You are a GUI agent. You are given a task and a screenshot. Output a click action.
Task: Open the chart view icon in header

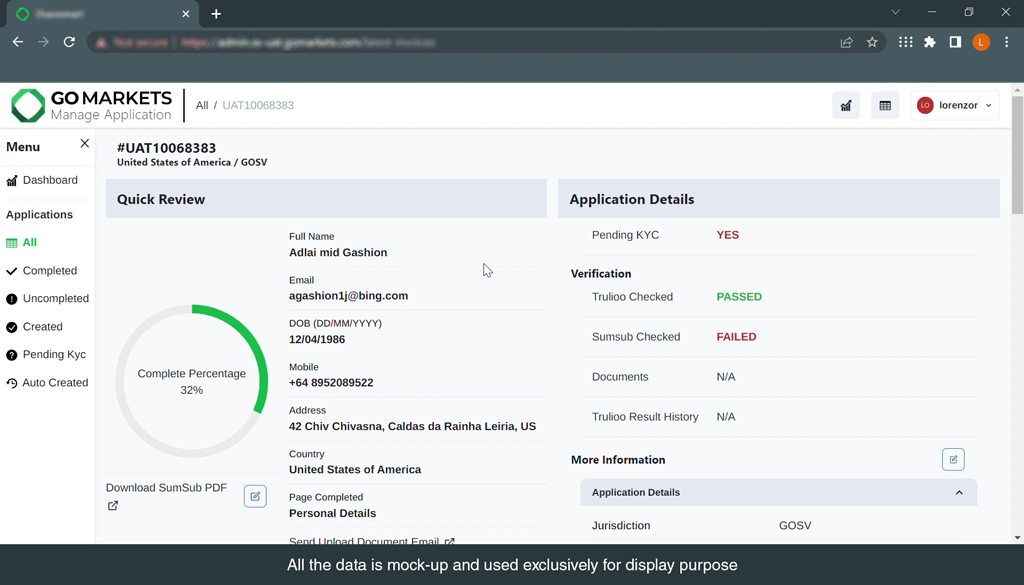pos(846,106)
